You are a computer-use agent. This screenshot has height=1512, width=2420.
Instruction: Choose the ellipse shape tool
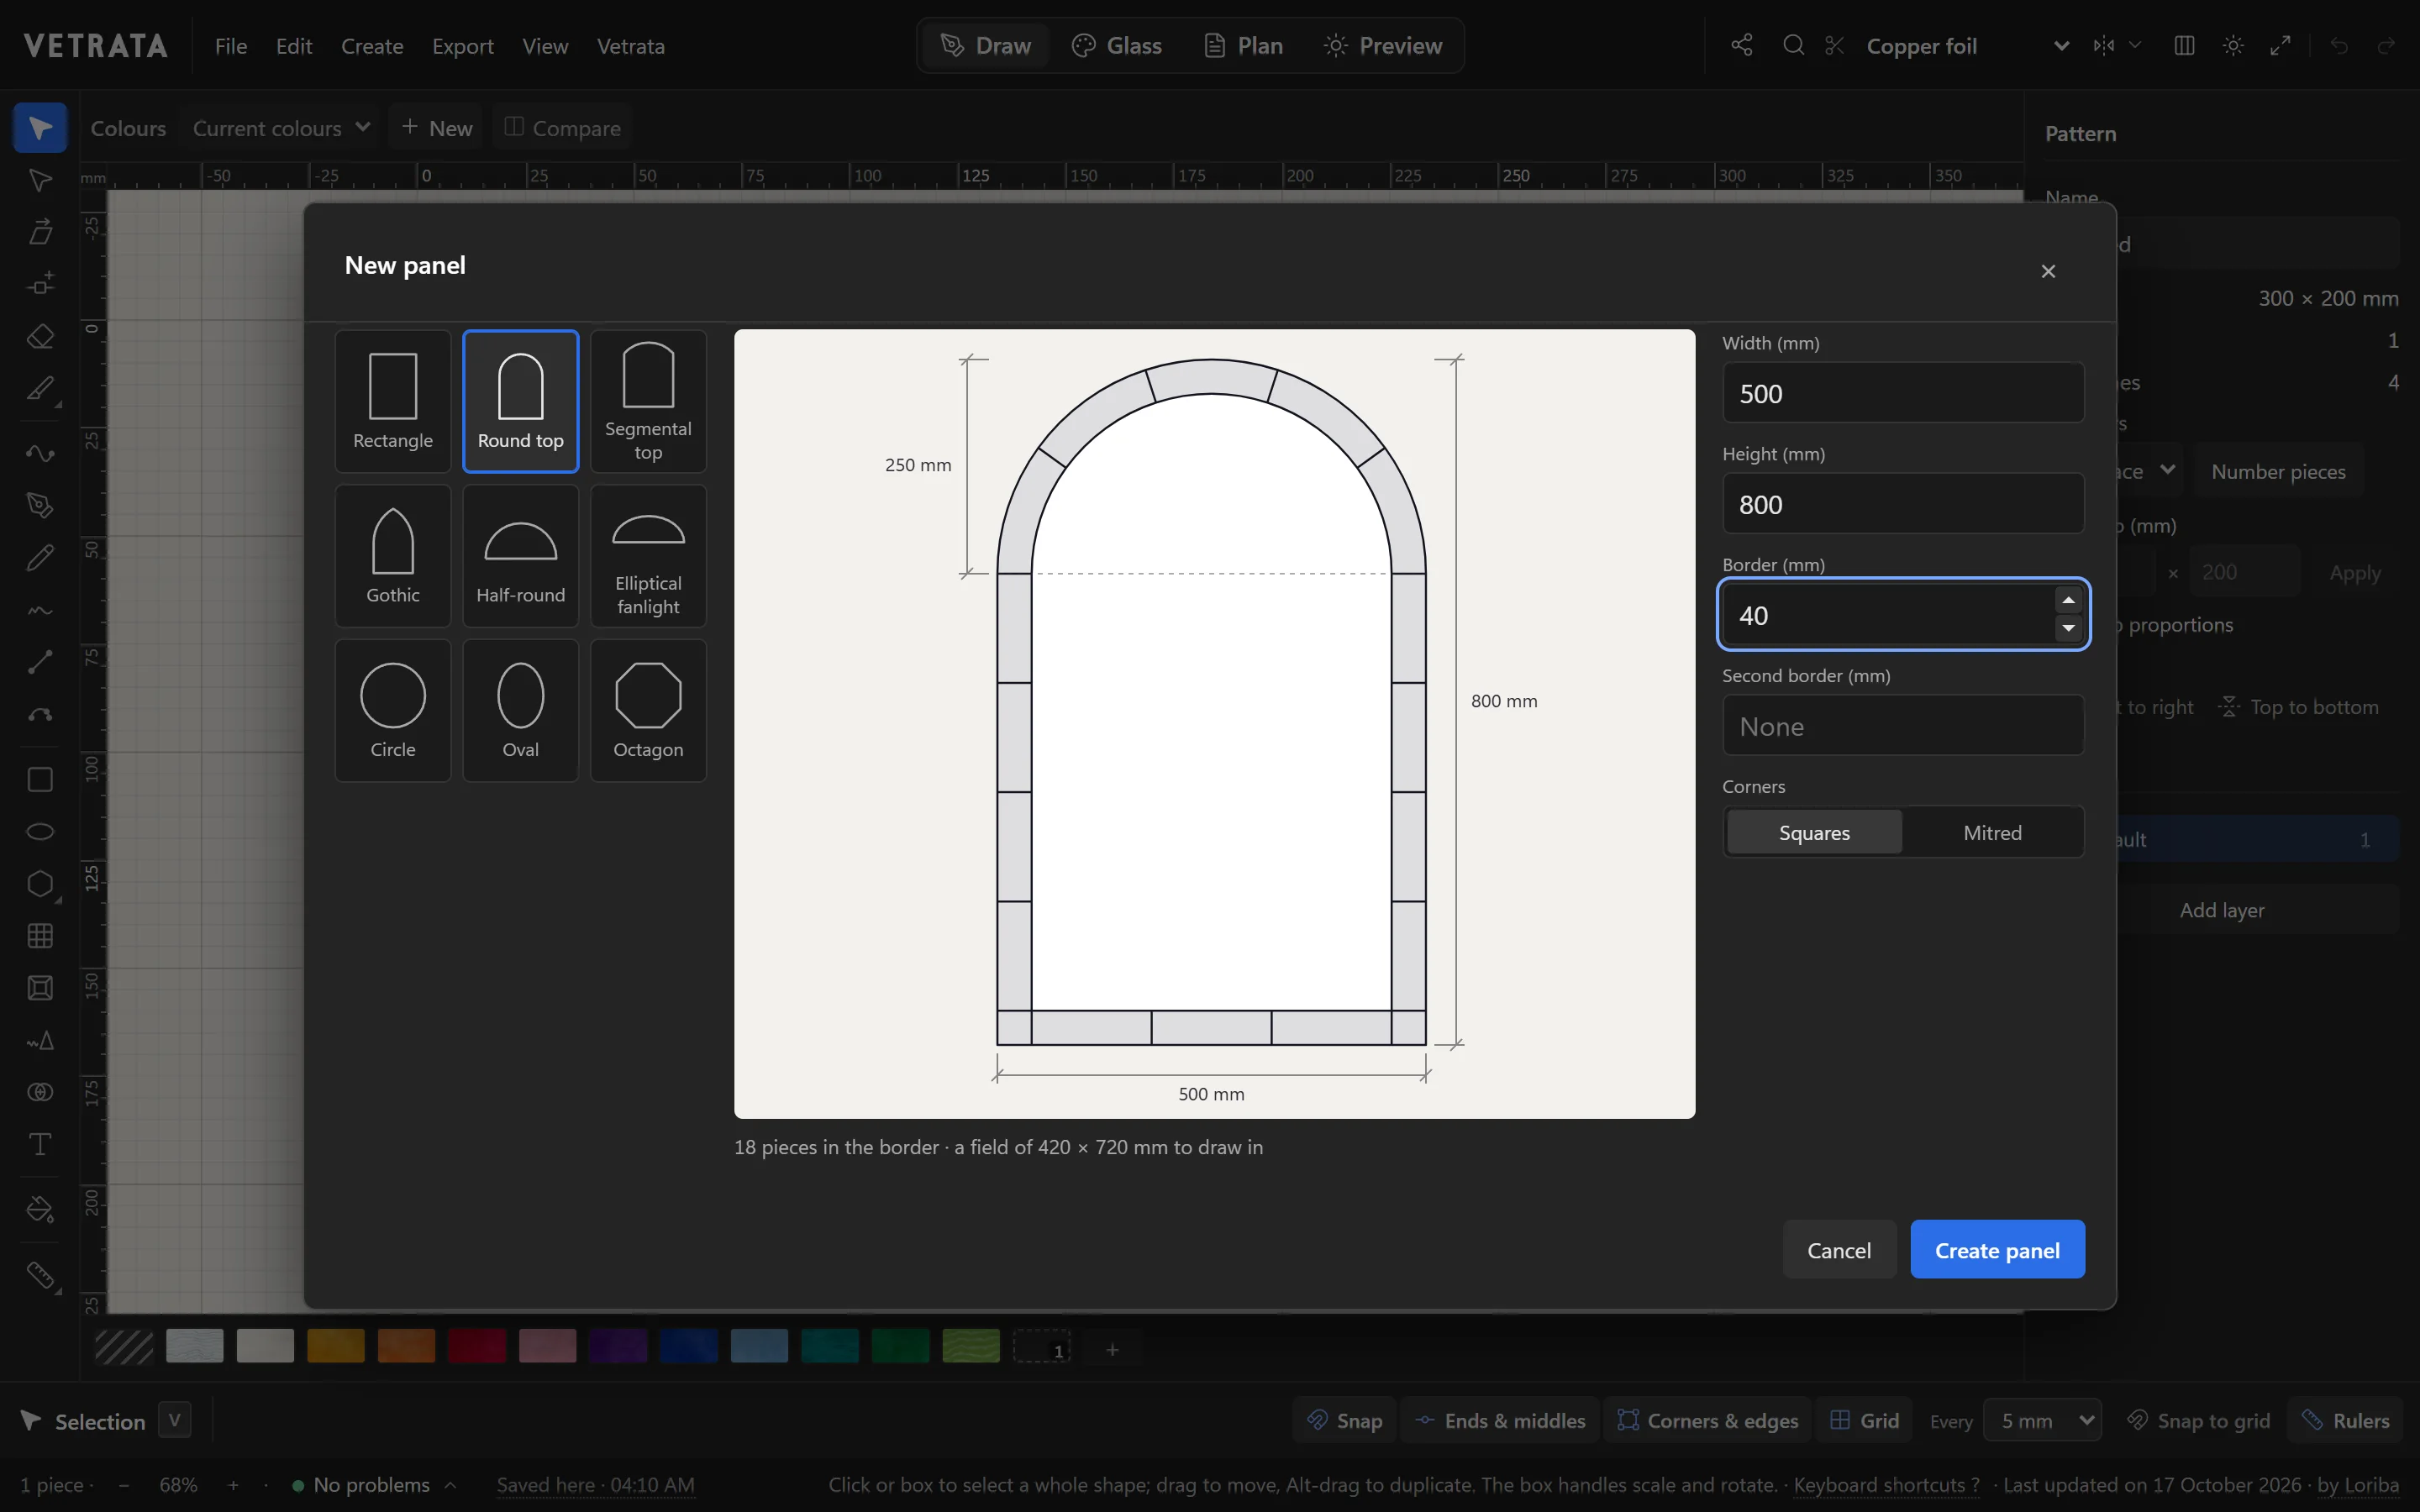pyautogui.click(x=40, y=831)
